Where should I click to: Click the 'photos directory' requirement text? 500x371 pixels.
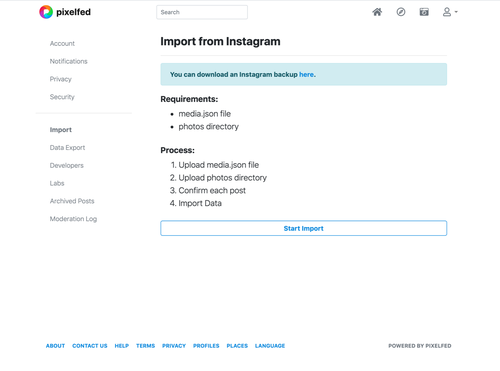[x=209, y=127]
